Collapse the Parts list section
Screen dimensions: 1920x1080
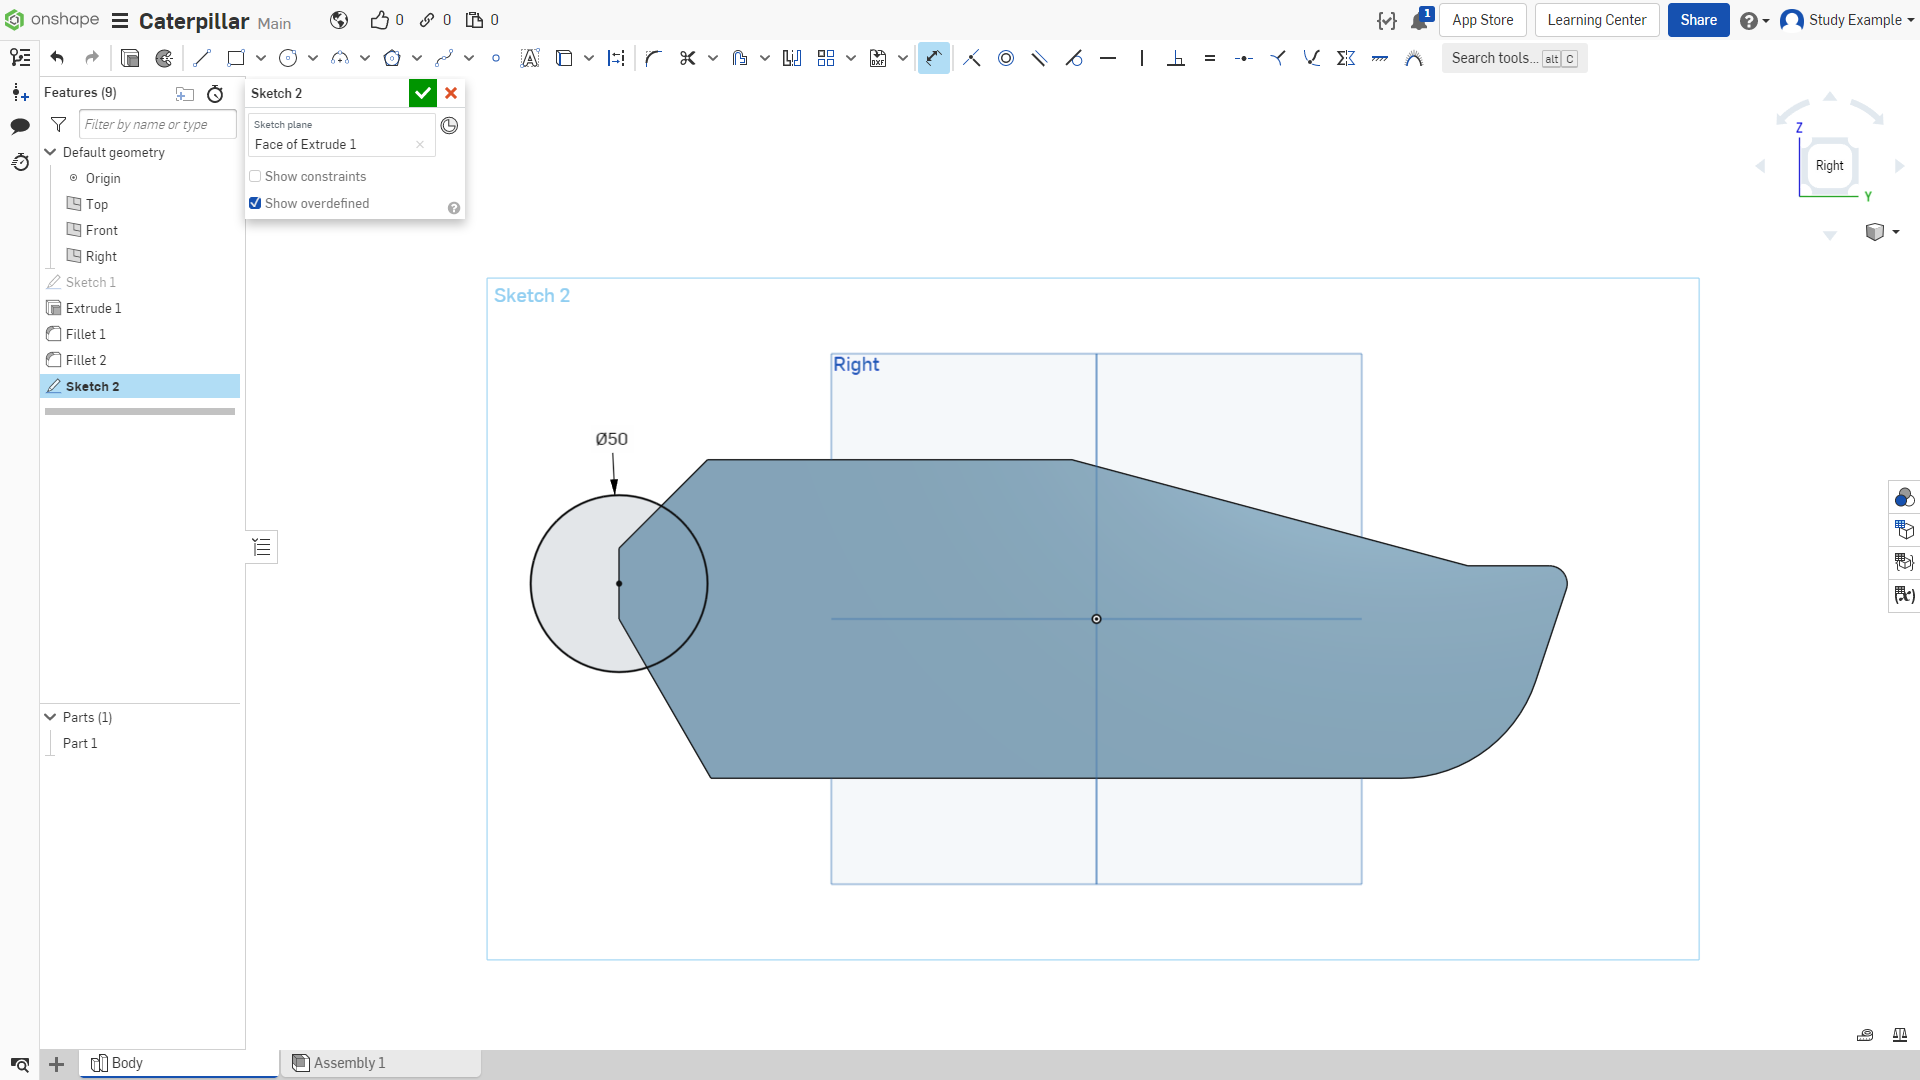[50, 717]
